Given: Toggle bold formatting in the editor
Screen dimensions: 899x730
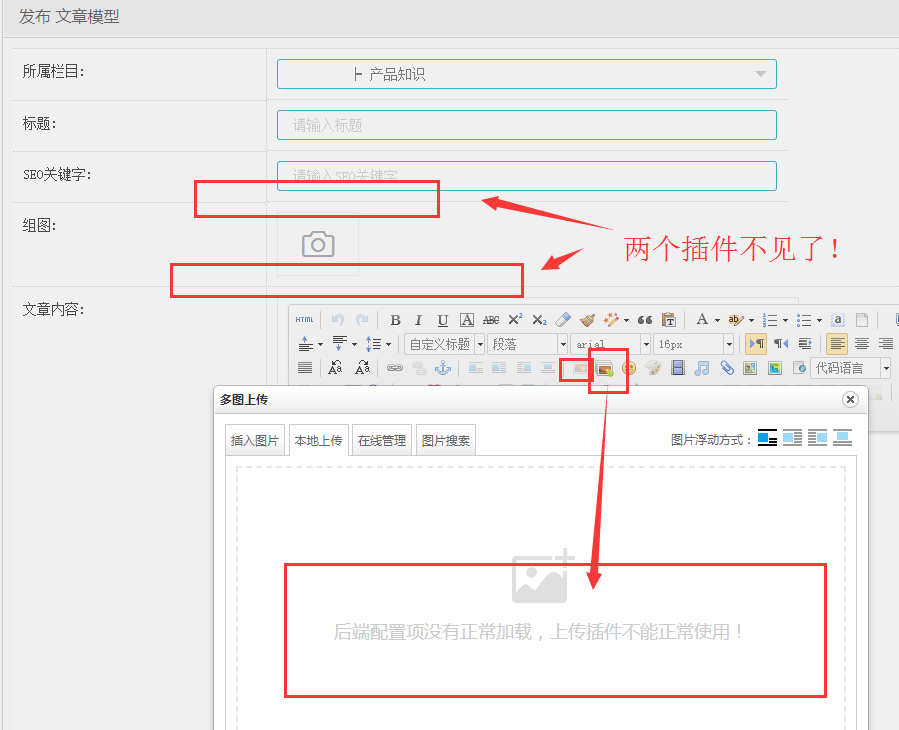Looking at the screenshot, I should 395,320.
